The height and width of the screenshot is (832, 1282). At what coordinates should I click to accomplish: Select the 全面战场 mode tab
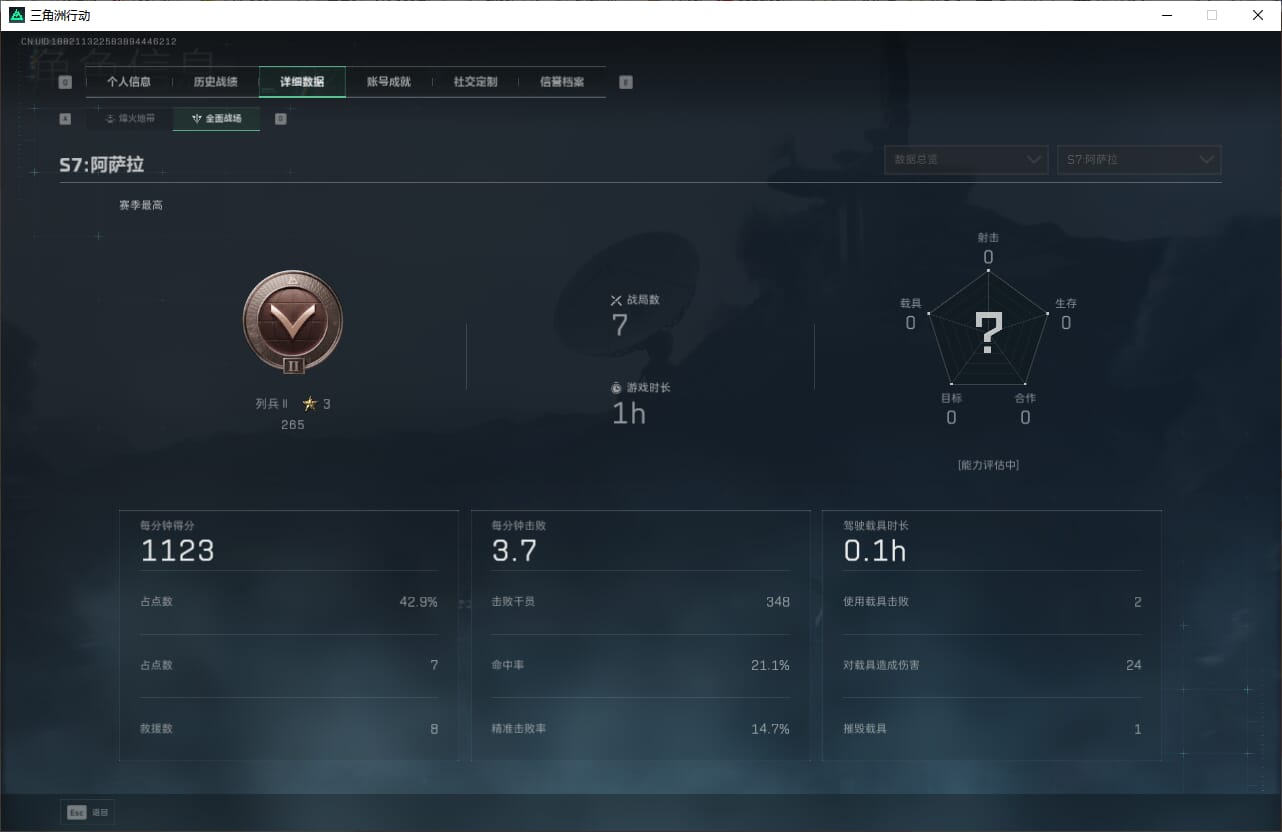click(217, 119)
